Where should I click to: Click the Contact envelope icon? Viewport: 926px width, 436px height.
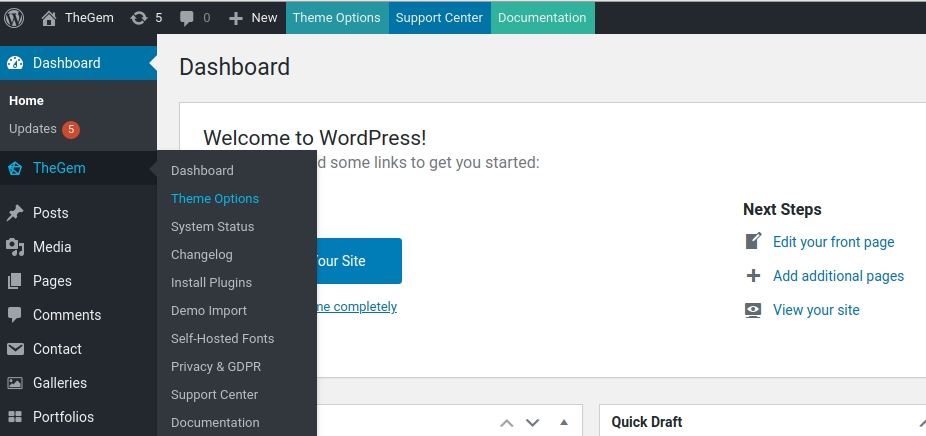click(15, 349)
